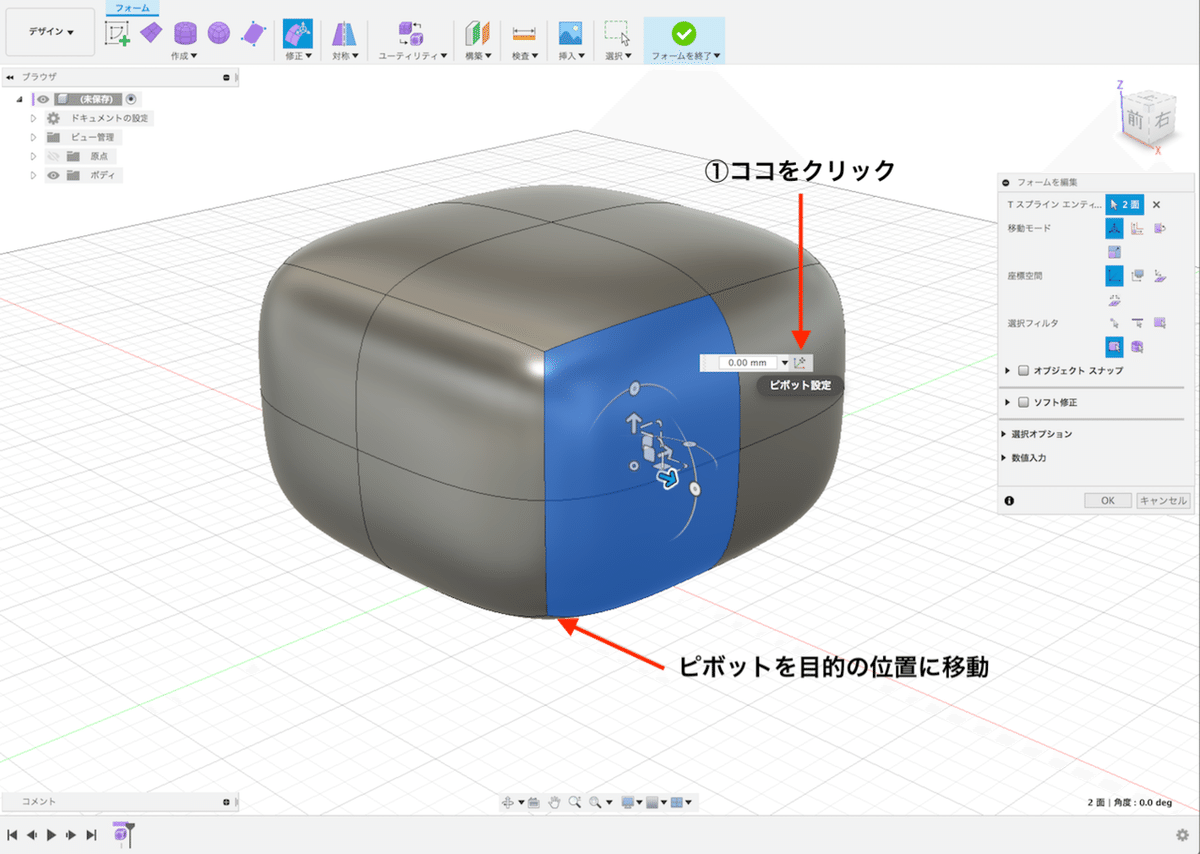Viewport: 1200px width, 854px height.
Task: Click the 2 面 selection button
Action: [x=1124, y=205]
